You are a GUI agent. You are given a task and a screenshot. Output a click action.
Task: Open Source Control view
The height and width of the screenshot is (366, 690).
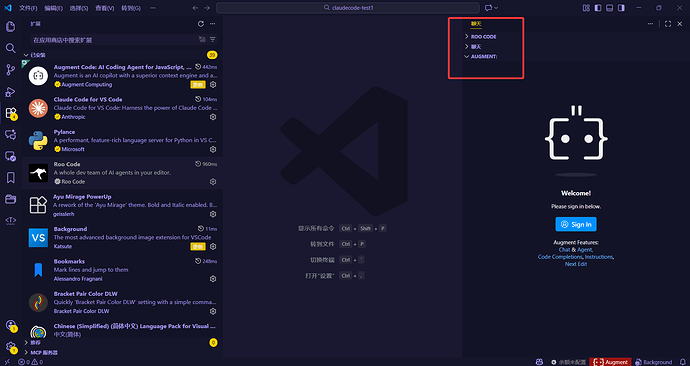pyautogui.click(x=10, y=70)
